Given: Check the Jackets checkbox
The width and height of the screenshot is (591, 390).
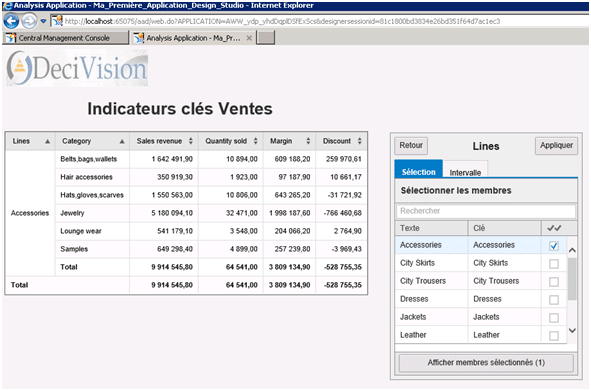Looking at the screenshot, I should click(554, 318).
